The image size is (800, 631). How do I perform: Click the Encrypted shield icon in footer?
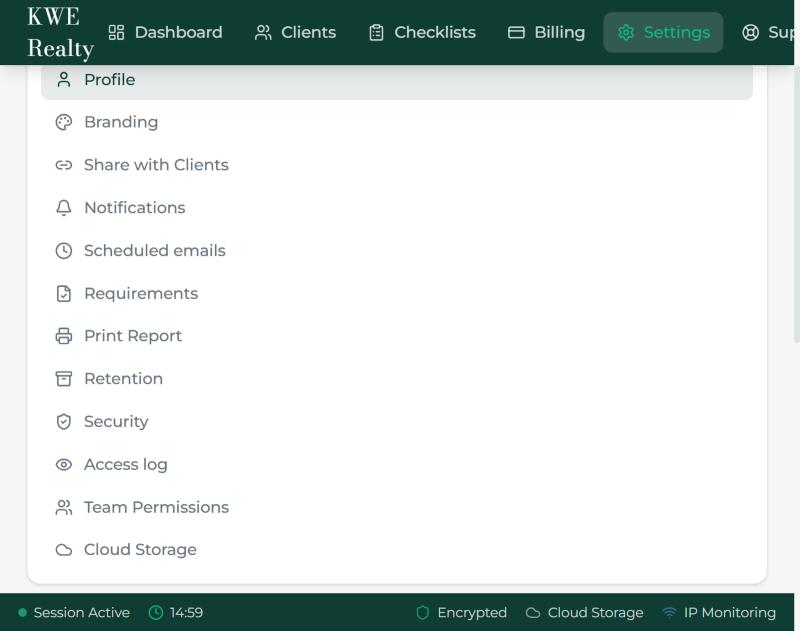pyautogui.click(x=422, y=613)
